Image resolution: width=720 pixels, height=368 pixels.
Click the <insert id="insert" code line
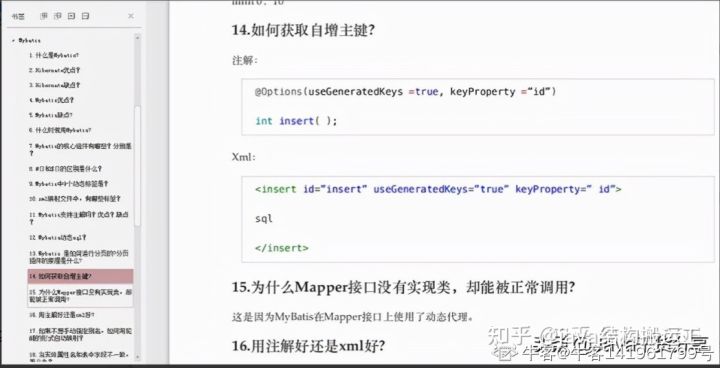(438, 189)
